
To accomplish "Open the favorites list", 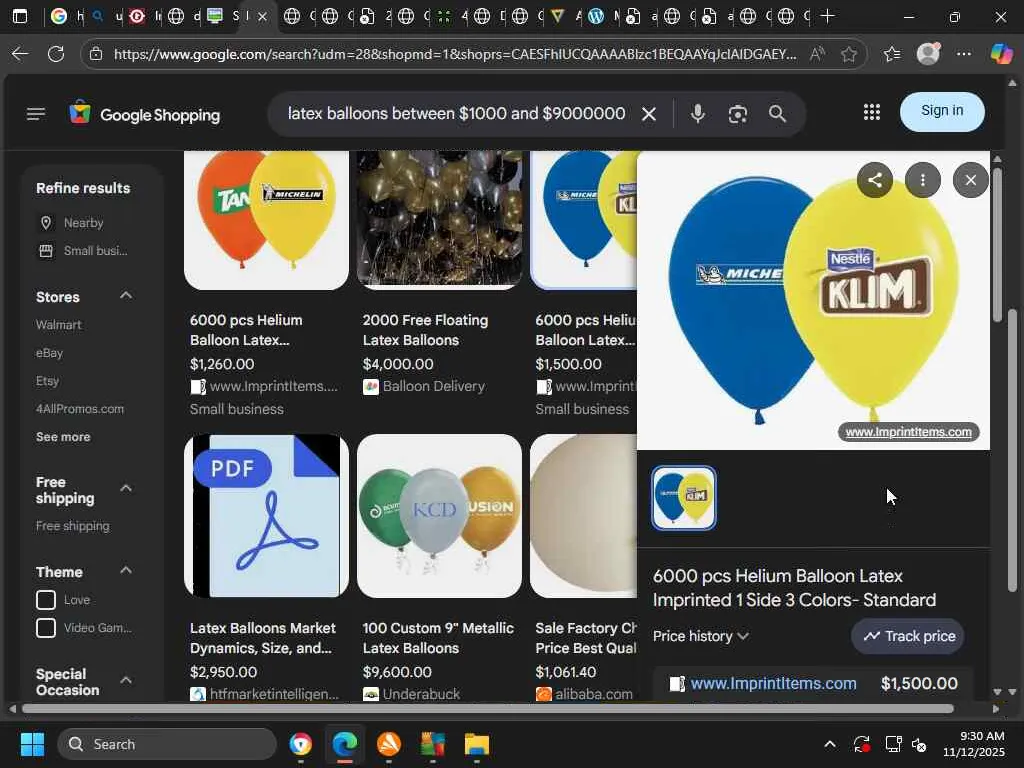I will pos(891,54).
